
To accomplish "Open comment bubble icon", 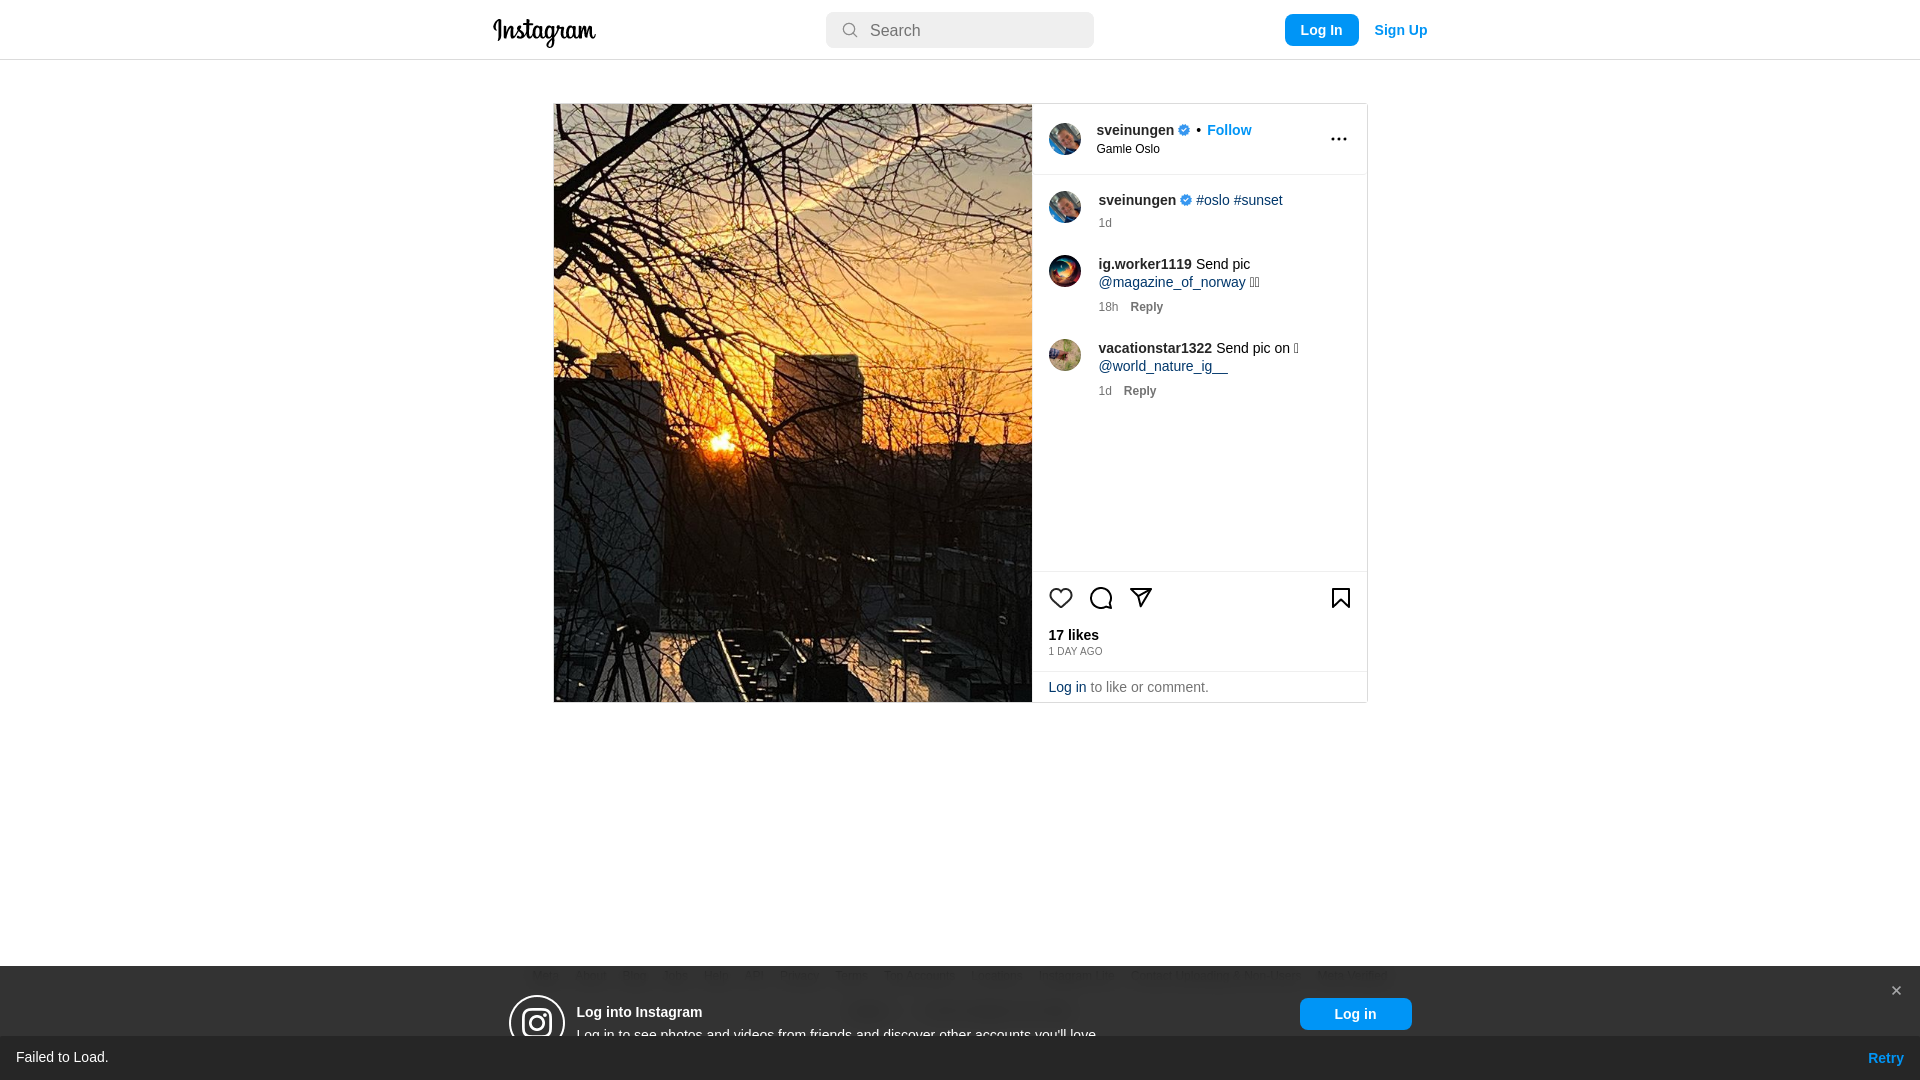I will (x=1101, y=598).
